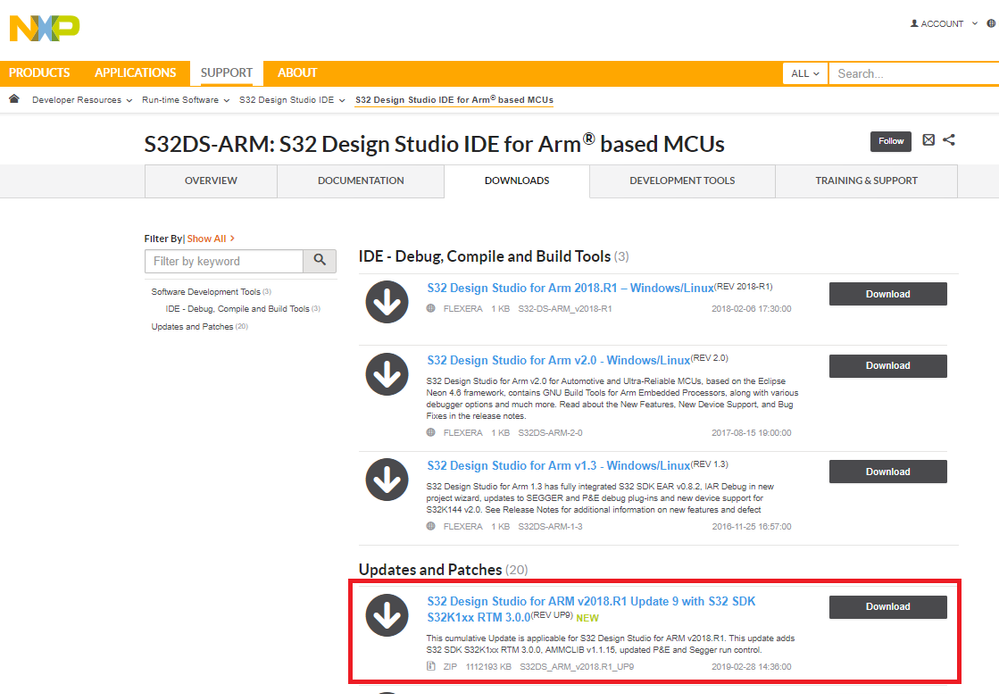Screen dimensions: 999x694
Task: Click ZIP file icon in Update 9 row
Action: (x=431, y=667)
